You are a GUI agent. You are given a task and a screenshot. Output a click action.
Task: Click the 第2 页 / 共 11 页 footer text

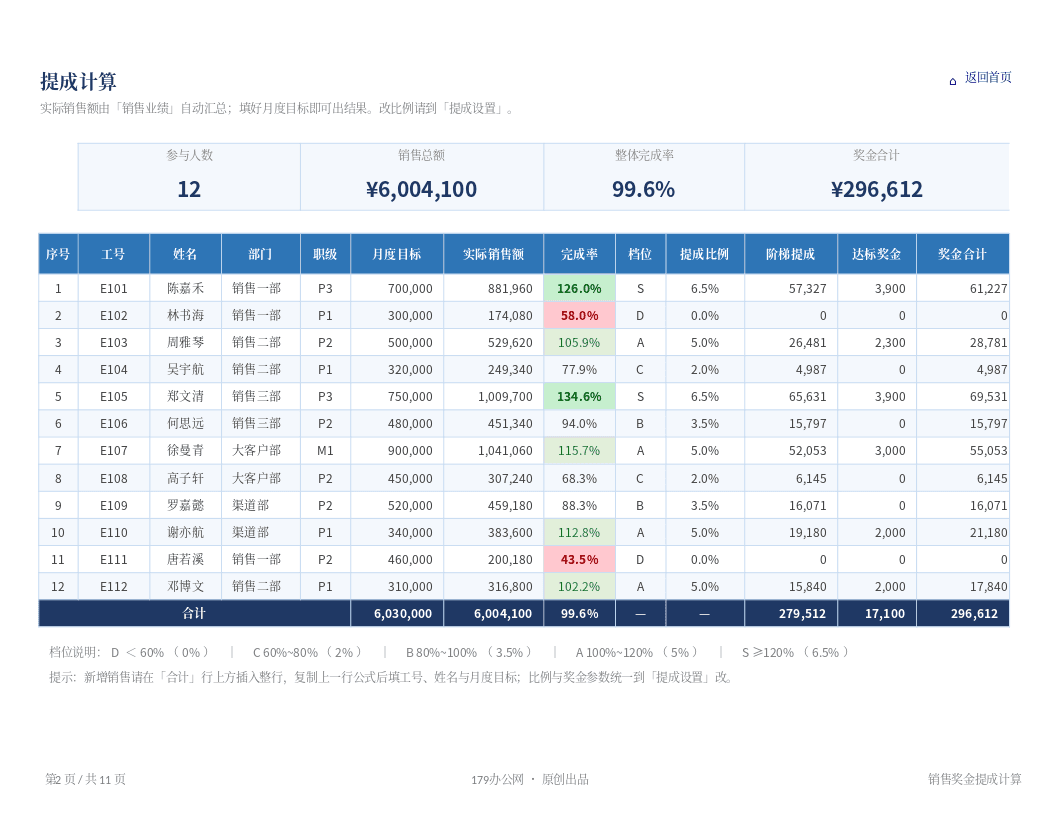point(86,779)
